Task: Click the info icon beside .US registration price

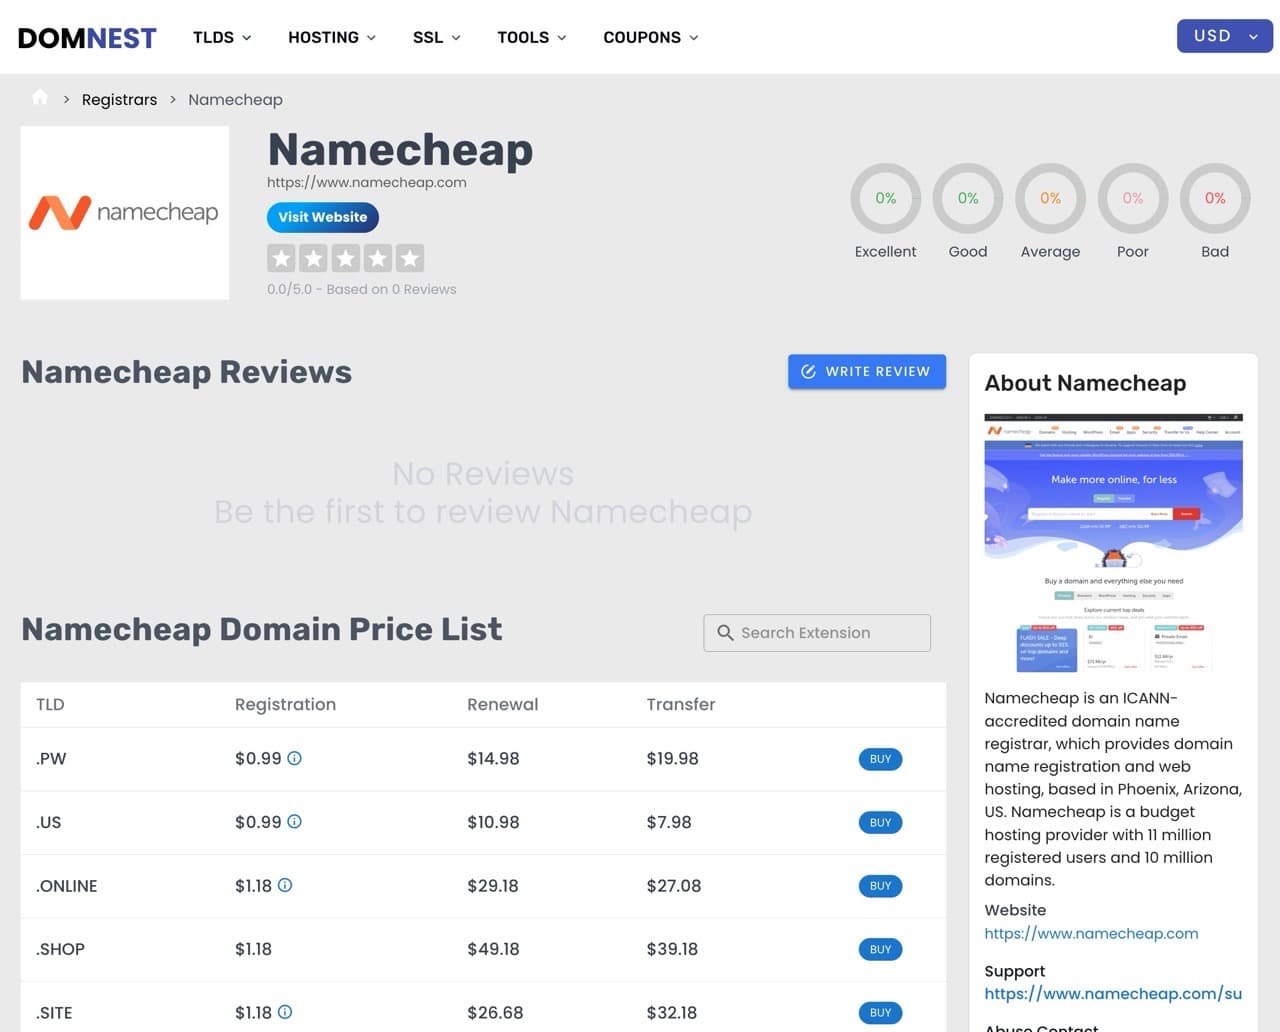Action: click(x=294, y=822)
